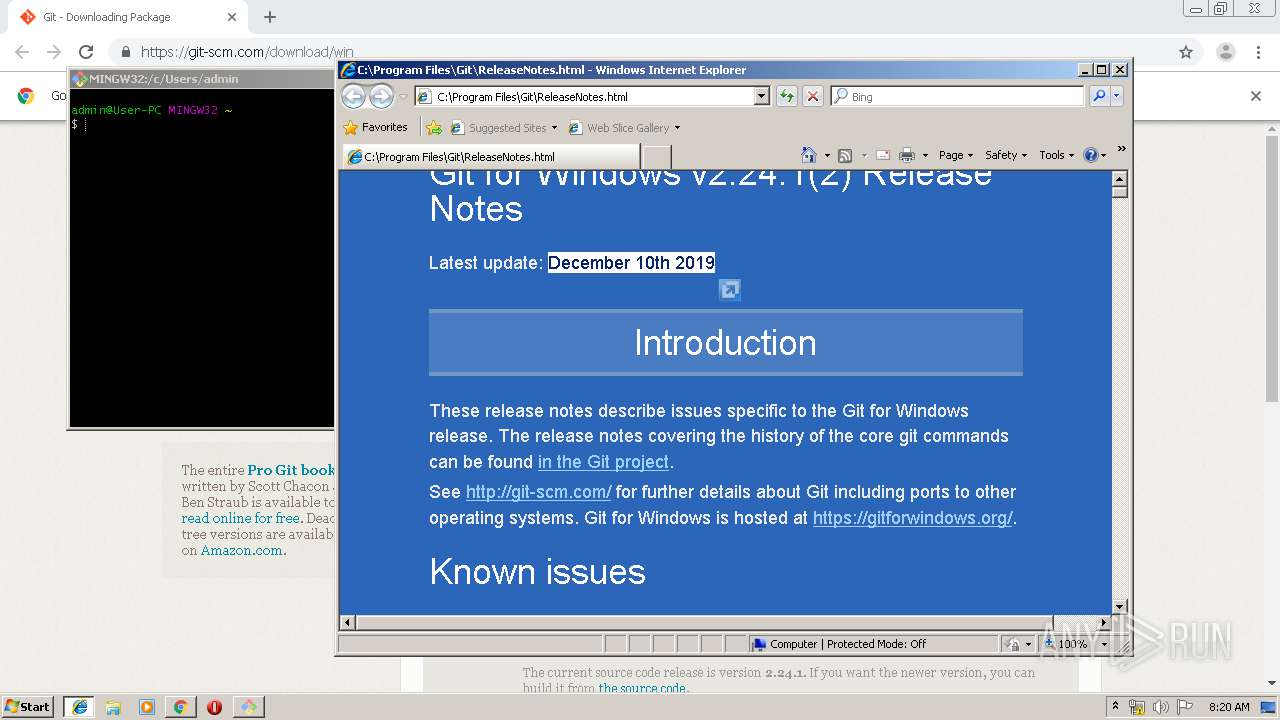
Task: Dismiss the Chrome infobar with X
Action: pos(1256,96)
